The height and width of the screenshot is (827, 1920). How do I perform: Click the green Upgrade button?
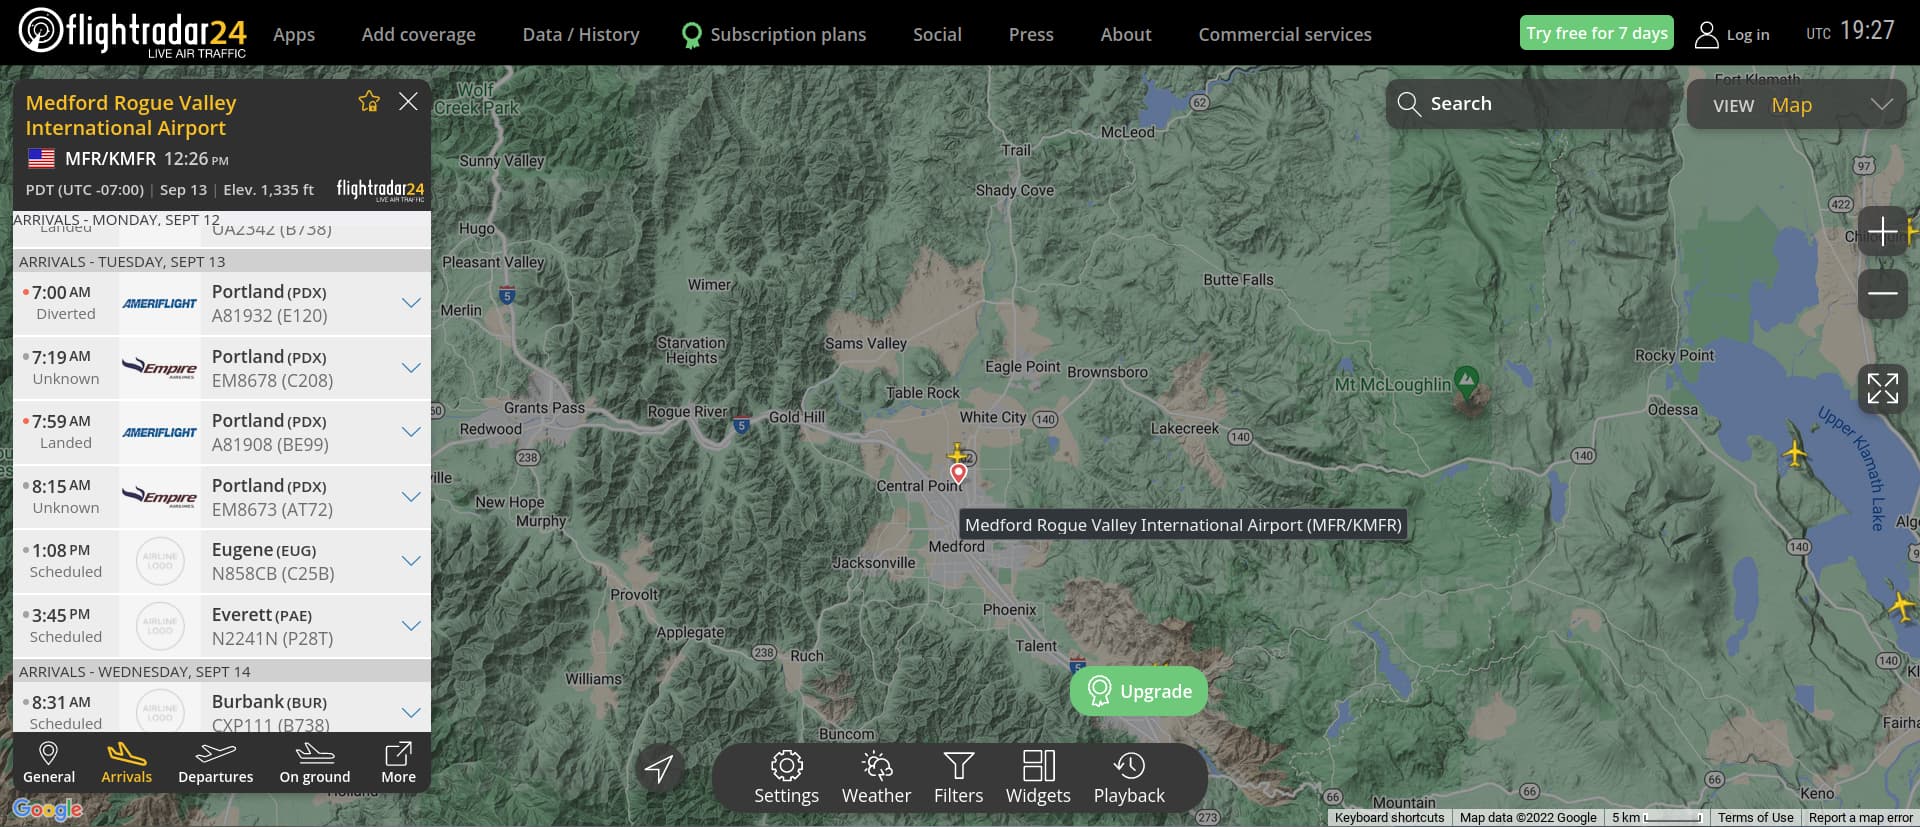[x=1139, y=691]
